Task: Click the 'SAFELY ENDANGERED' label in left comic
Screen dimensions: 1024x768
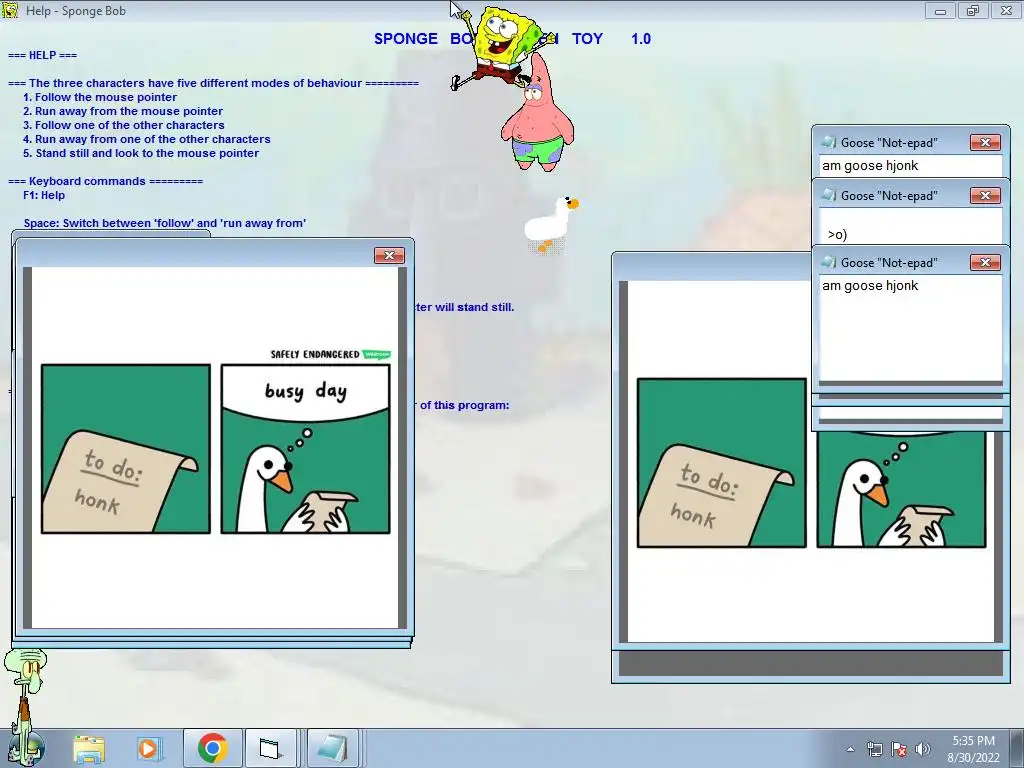Action: 315,354
